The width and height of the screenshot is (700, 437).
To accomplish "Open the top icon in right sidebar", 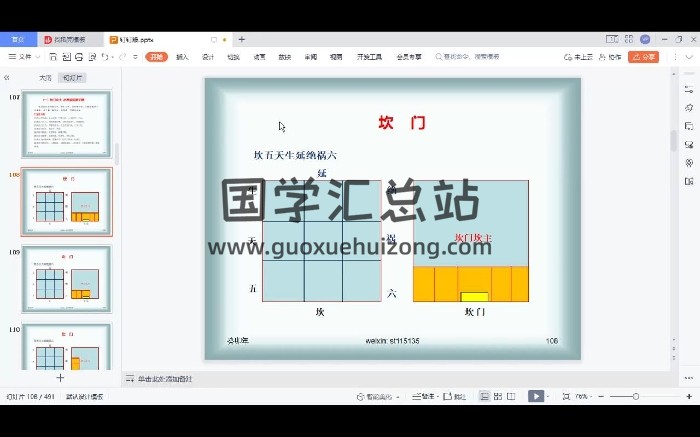I will (689, 90).
